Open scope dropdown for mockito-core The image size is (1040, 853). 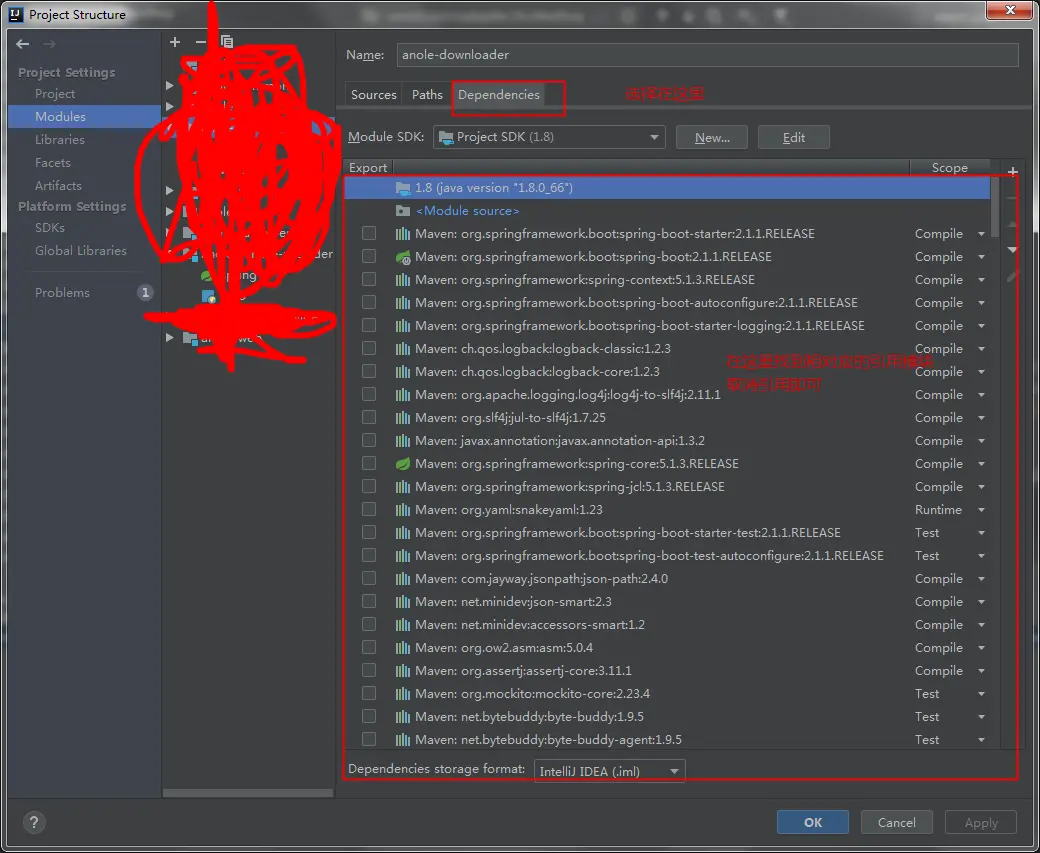[x=981, y=694]
